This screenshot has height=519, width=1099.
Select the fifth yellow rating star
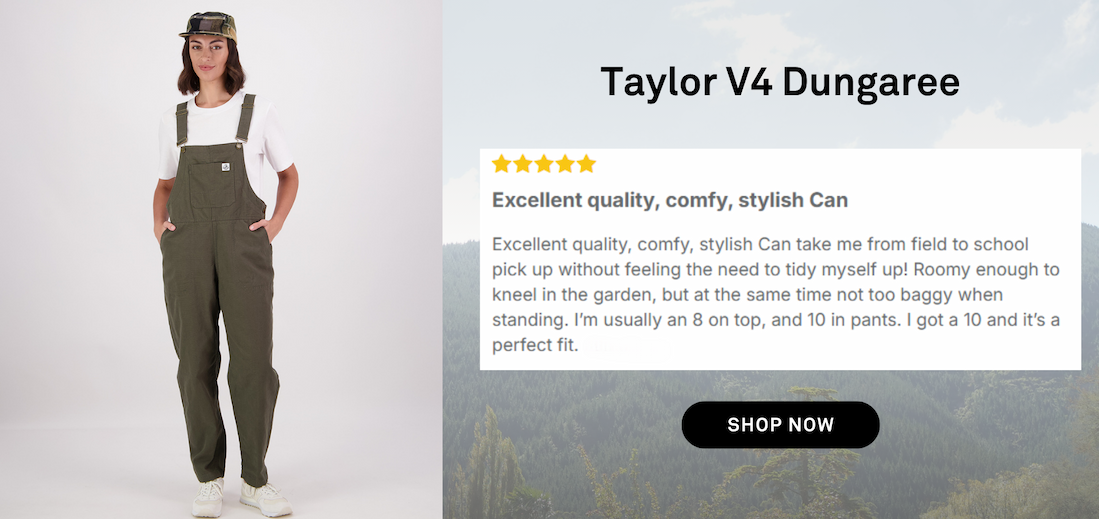click(x=586, y=164)
